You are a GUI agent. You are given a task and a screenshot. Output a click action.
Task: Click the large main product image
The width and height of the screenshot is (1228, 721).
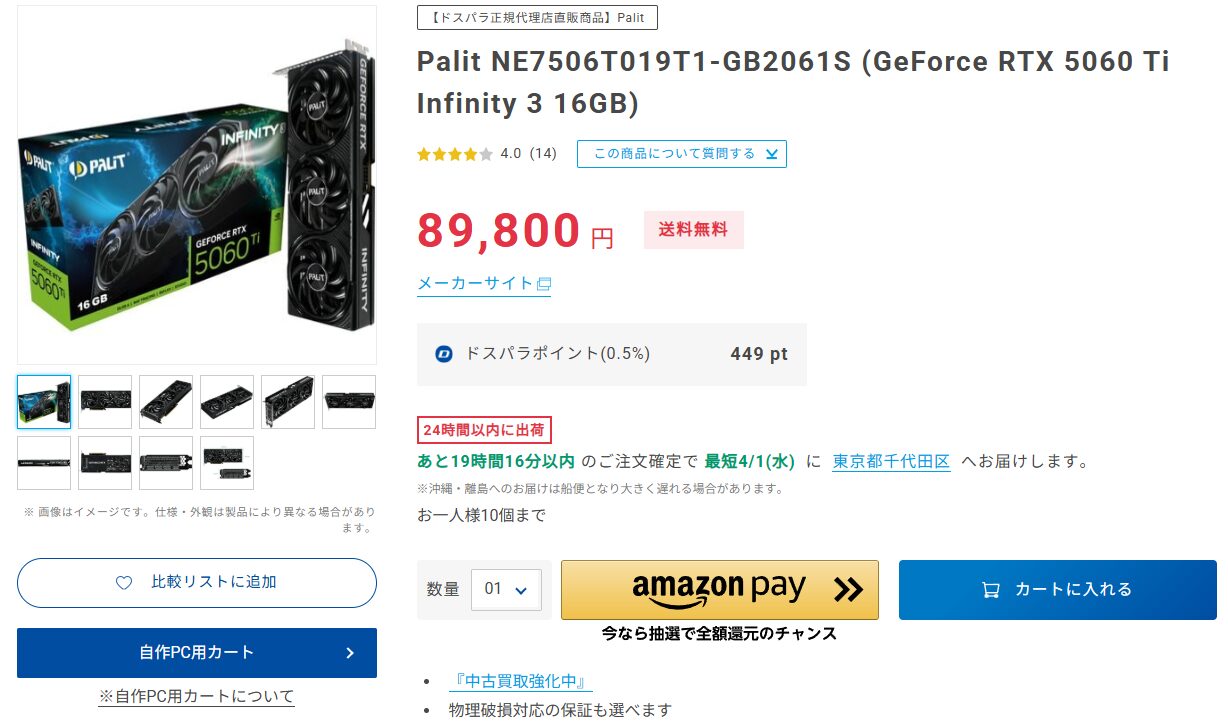tap(197, 185)
